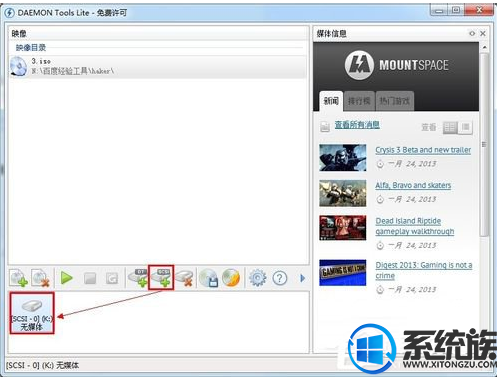Click the Add Image toolbar icon

click(x=19, y=278)
